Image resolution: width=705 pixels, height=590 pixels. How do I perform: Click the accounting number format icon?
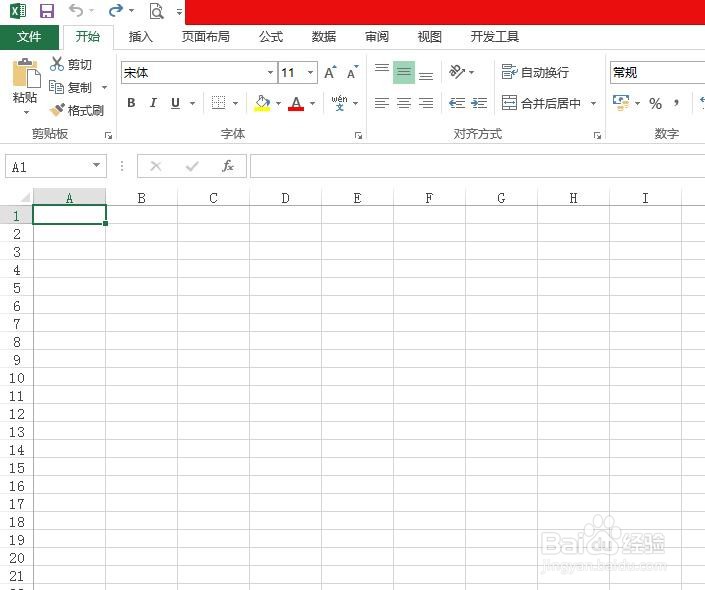(x=621, y=103)
